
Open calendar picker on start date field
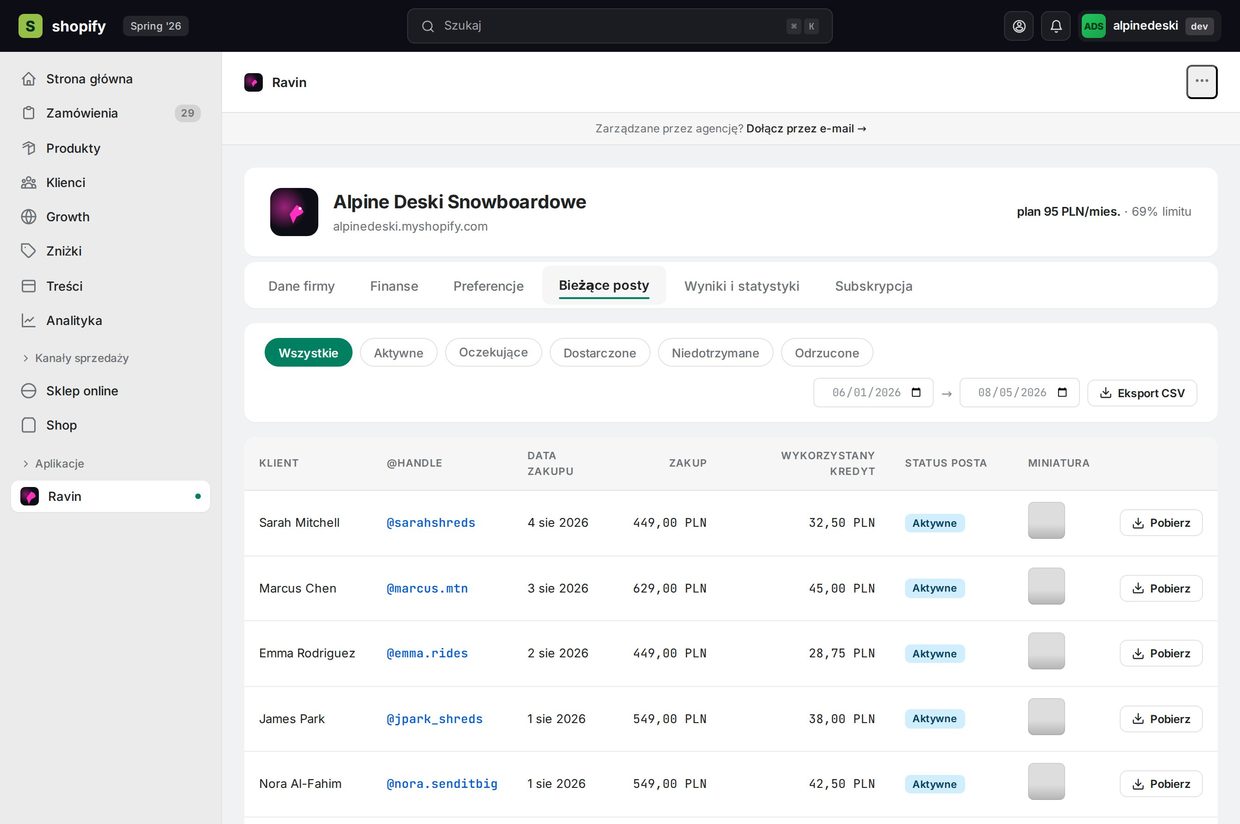pos(916,393)
